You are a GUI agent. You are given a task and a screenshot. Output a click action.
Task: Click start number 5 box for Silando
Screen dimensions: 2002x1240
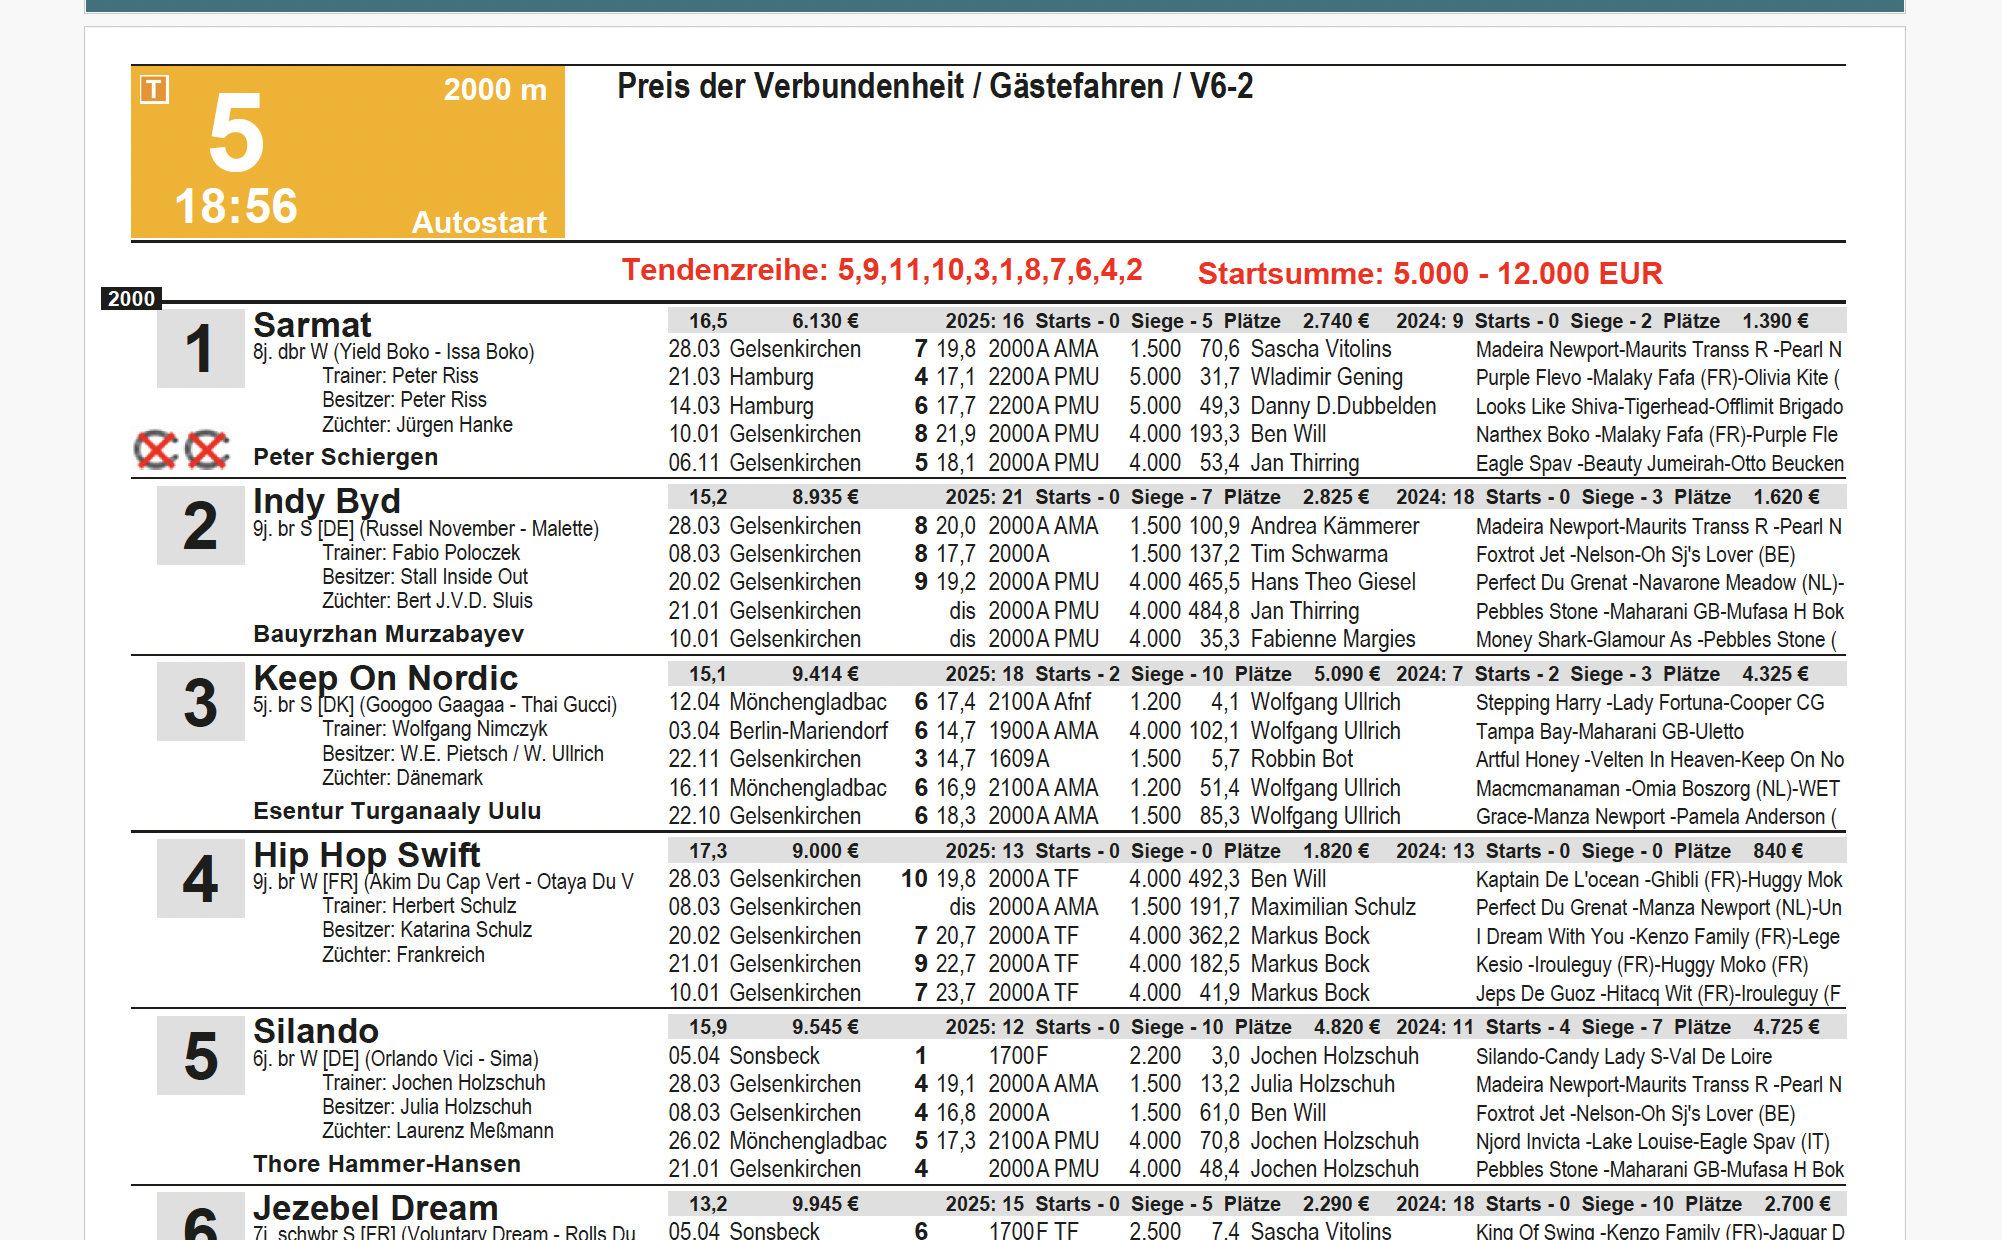click(200, 1055)
